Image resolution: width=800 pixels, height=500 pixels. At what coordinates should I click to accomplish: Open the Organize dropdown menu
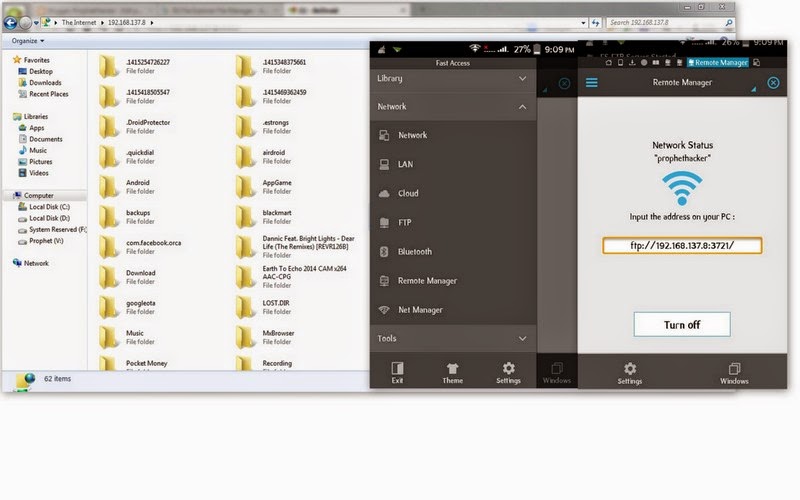28,41
